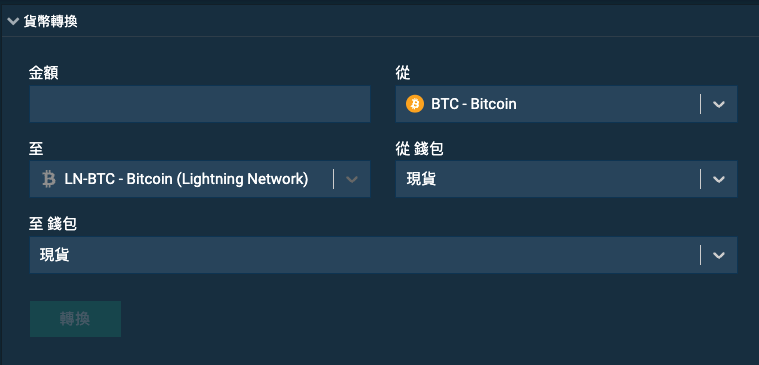Viewport: 759px width, 365px height.
Task: Open the 從 錢包 dropdown arrow
Action: tap(719, 179)
